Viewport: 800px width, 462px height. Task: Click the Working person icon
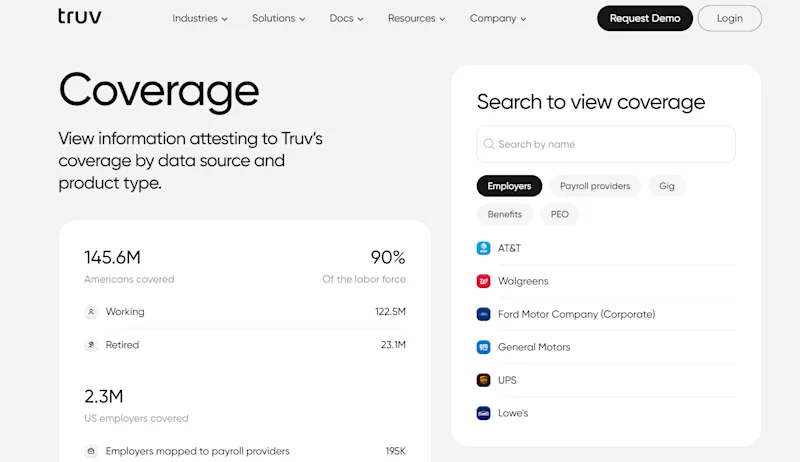pyautogui.click(x=91, y=312)
